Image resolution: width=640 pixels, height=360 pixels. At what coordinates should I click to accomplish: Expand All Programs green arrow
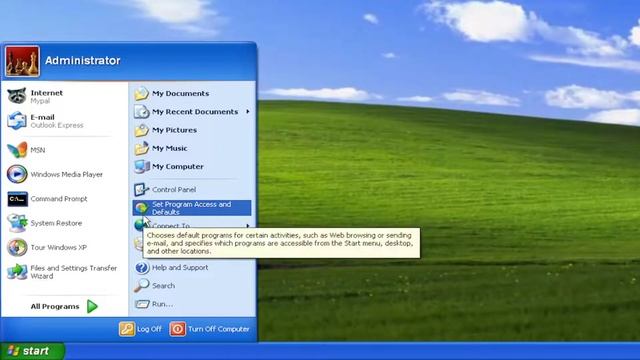click(92, 306)
